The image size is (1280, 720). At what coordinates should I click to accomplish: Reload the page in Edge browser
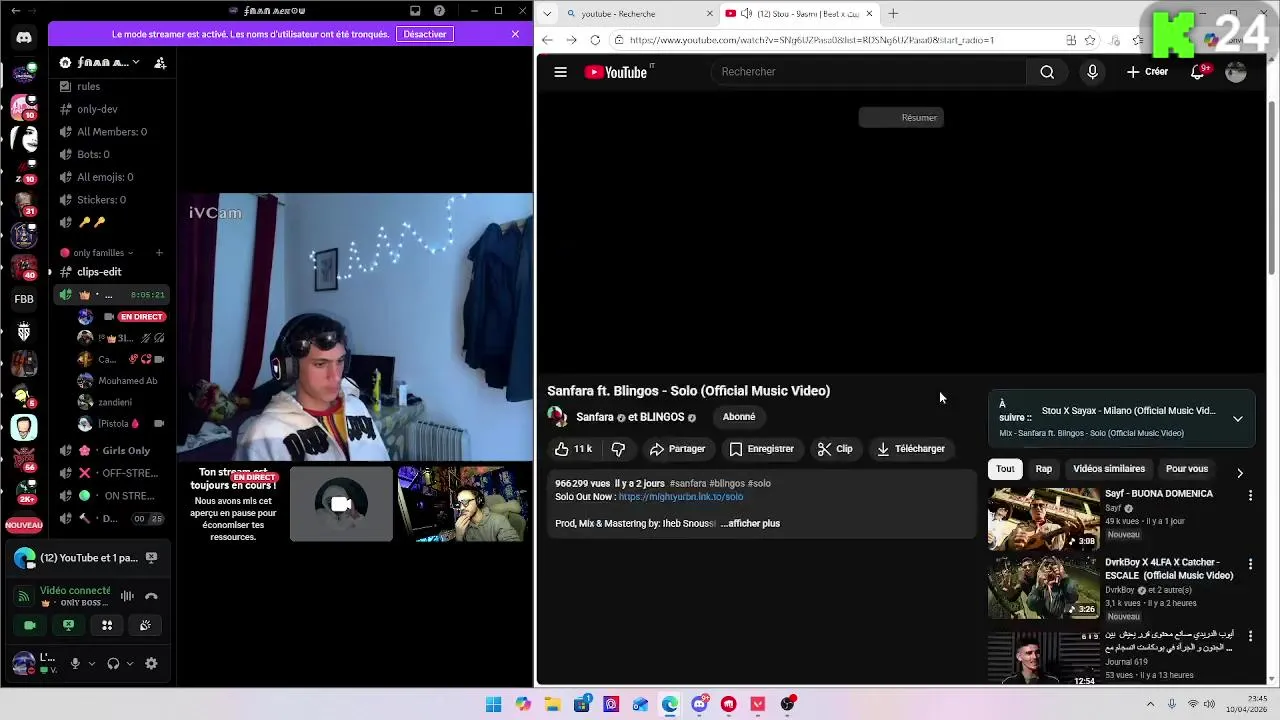pos(595,40)
